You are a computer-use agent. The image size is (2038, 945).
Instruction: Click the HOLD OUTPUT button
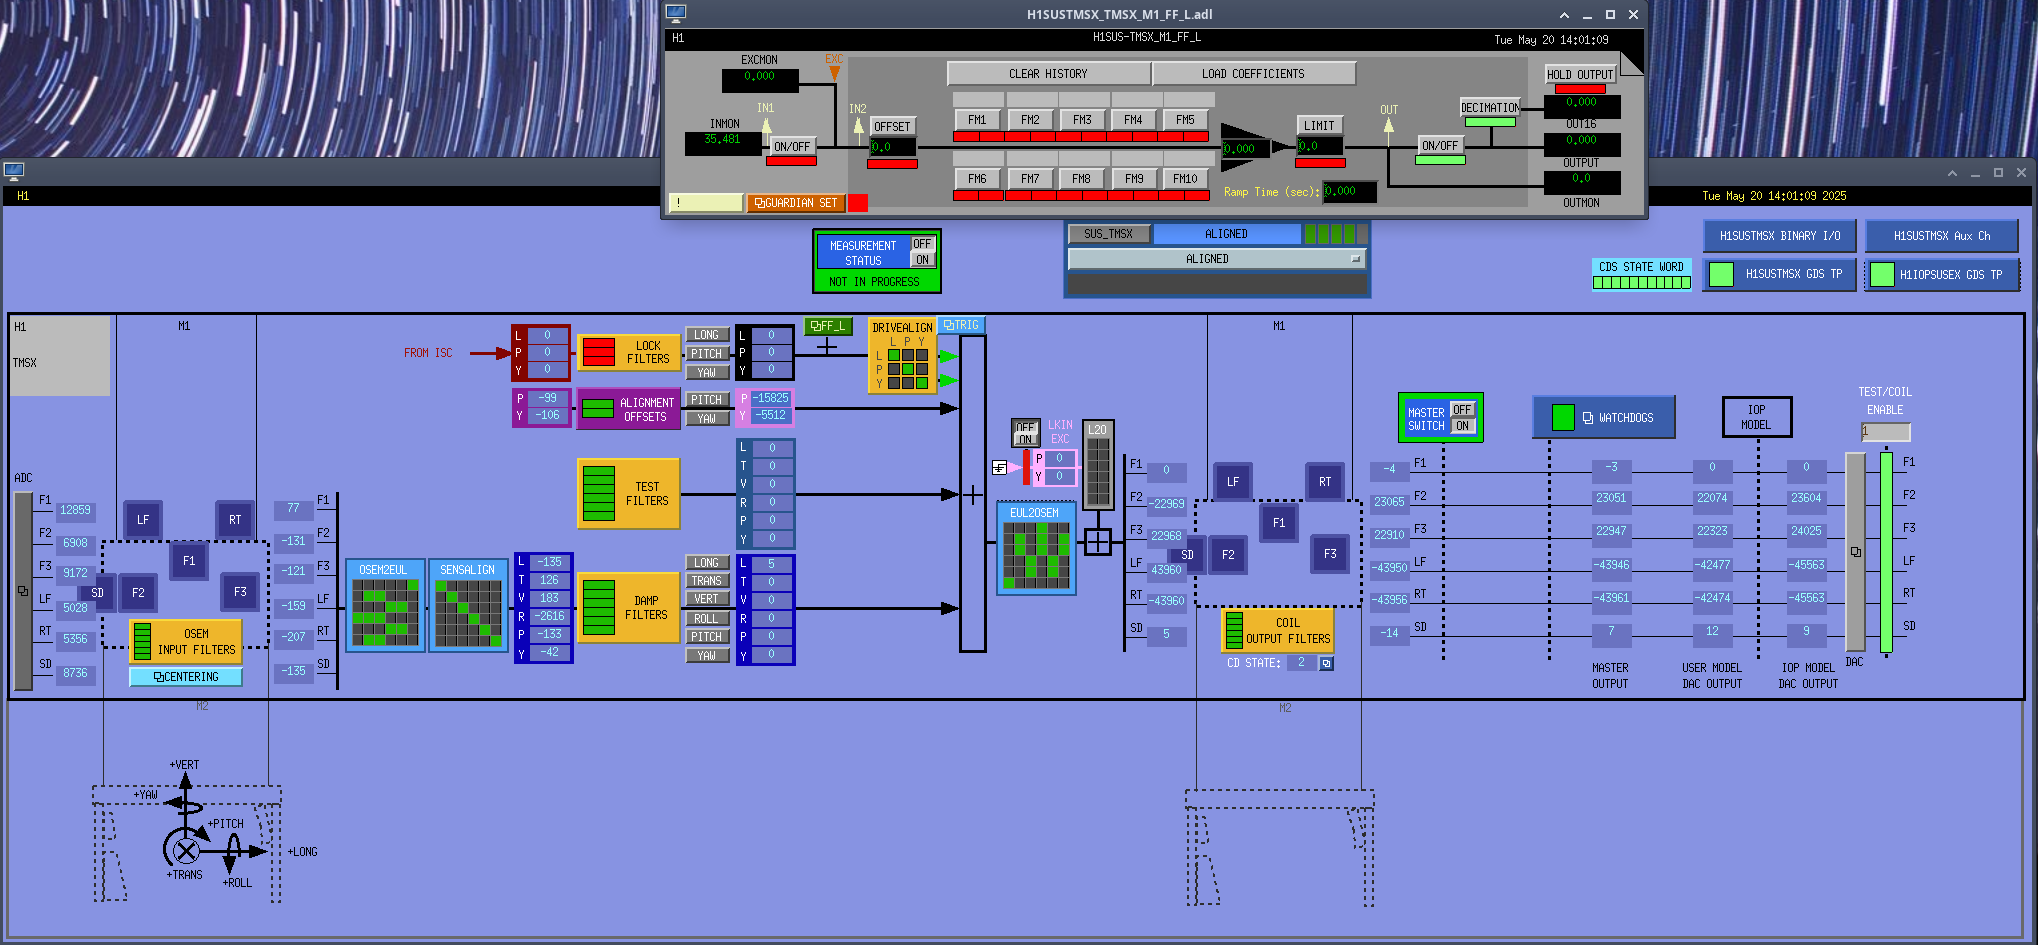point(1580,74)
